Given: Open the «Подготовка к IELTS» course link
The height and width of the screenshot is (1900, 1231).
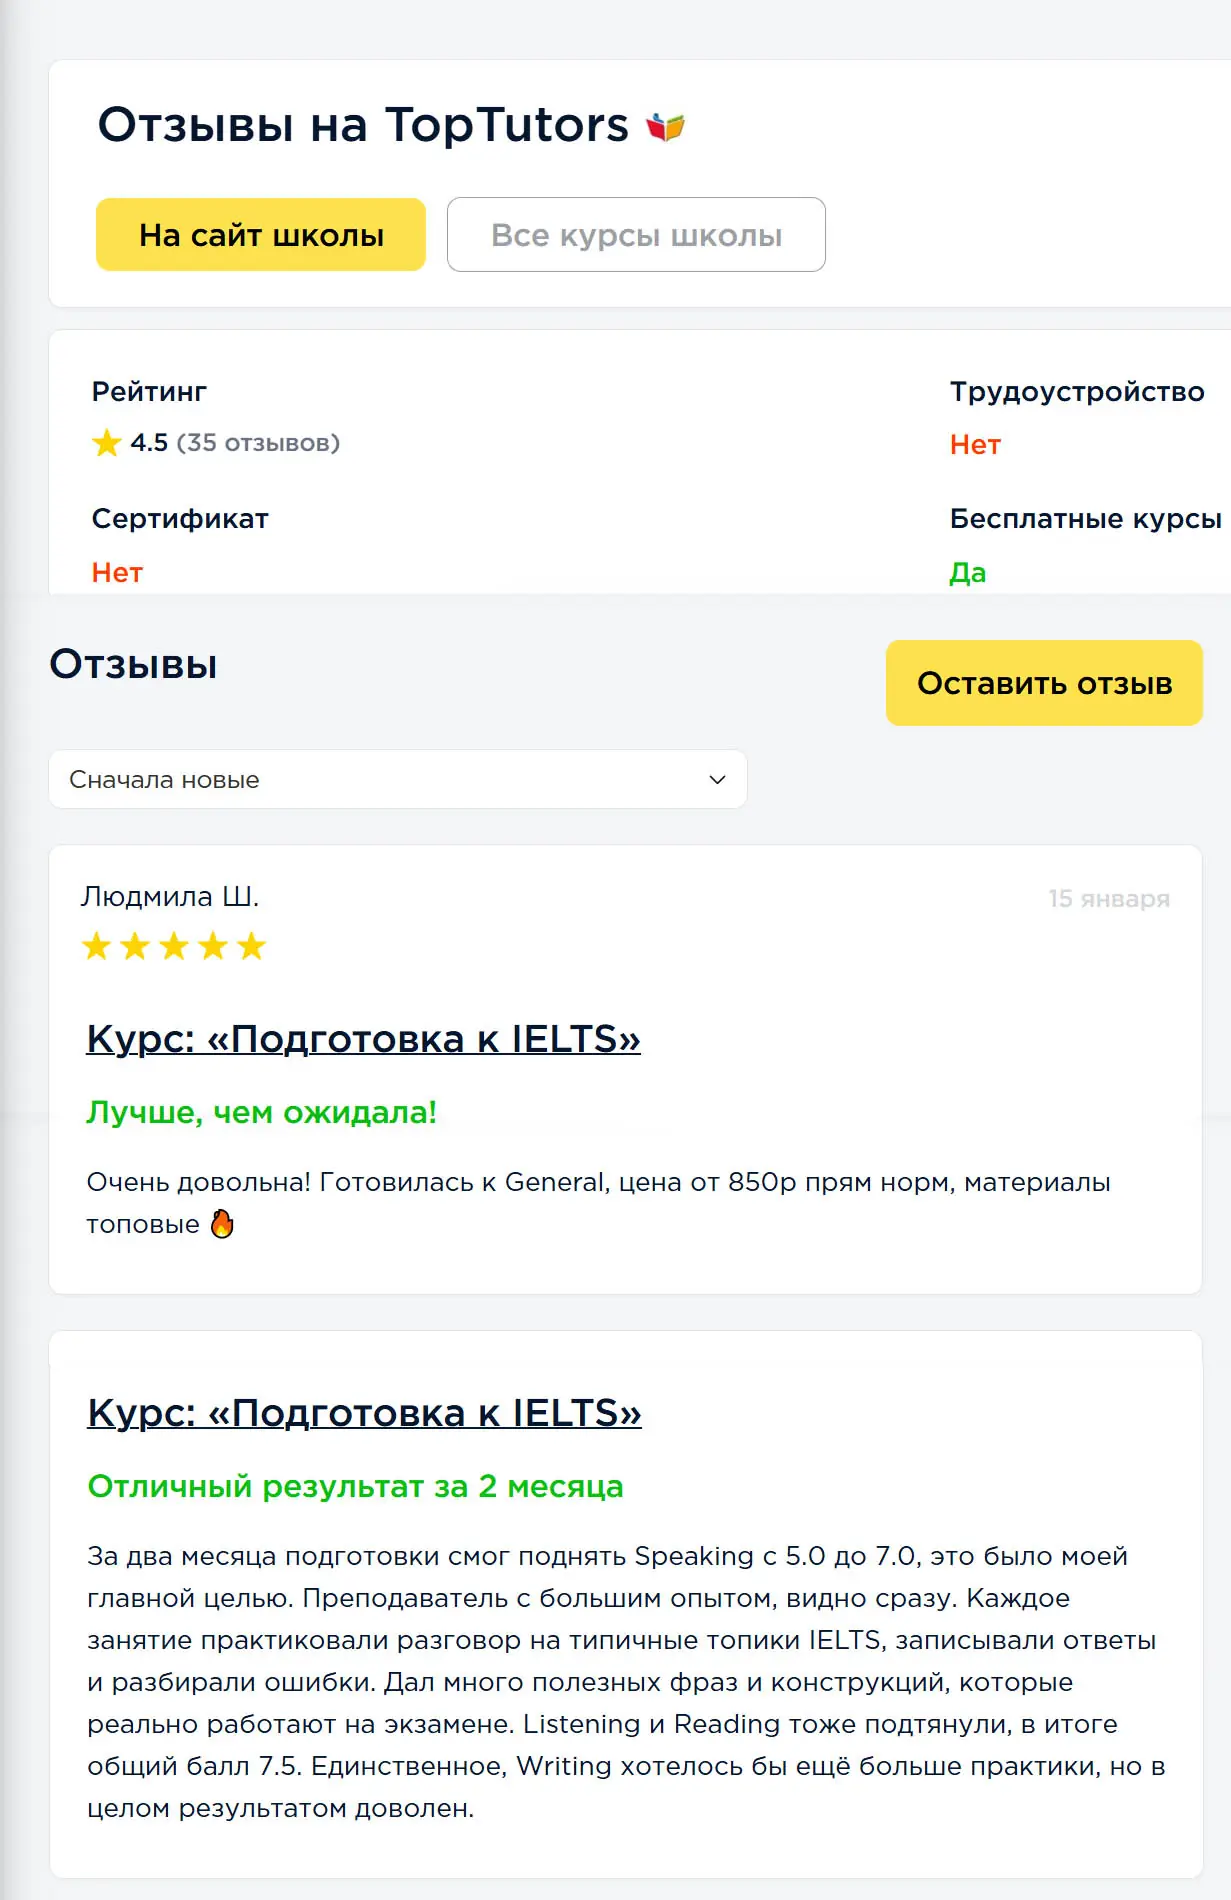Looking at the screenshot, I should [x=364, y=1040].
